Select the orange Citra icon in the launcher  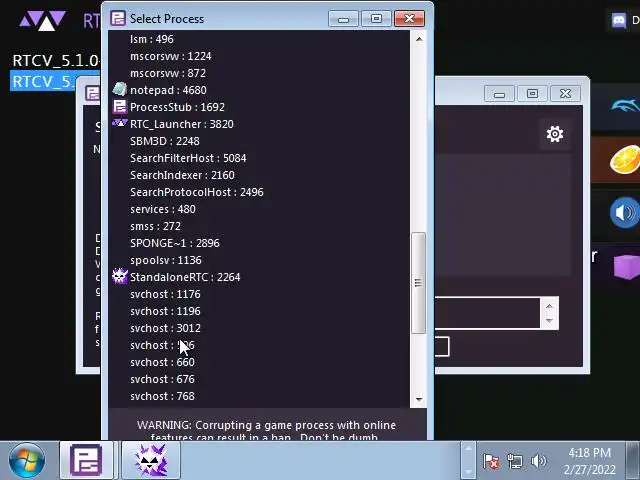tap(625, 159)
